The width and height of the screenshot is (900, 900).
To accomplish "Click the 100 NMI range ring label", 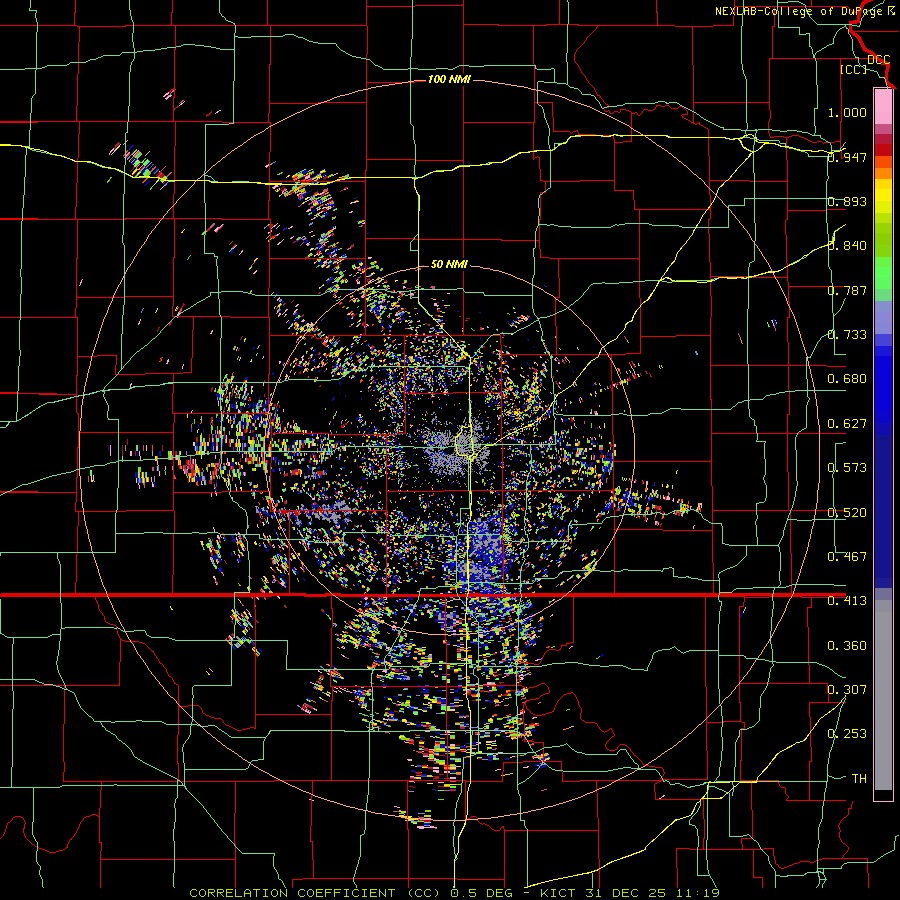I will pyautogui.click(x=449, y=79).
